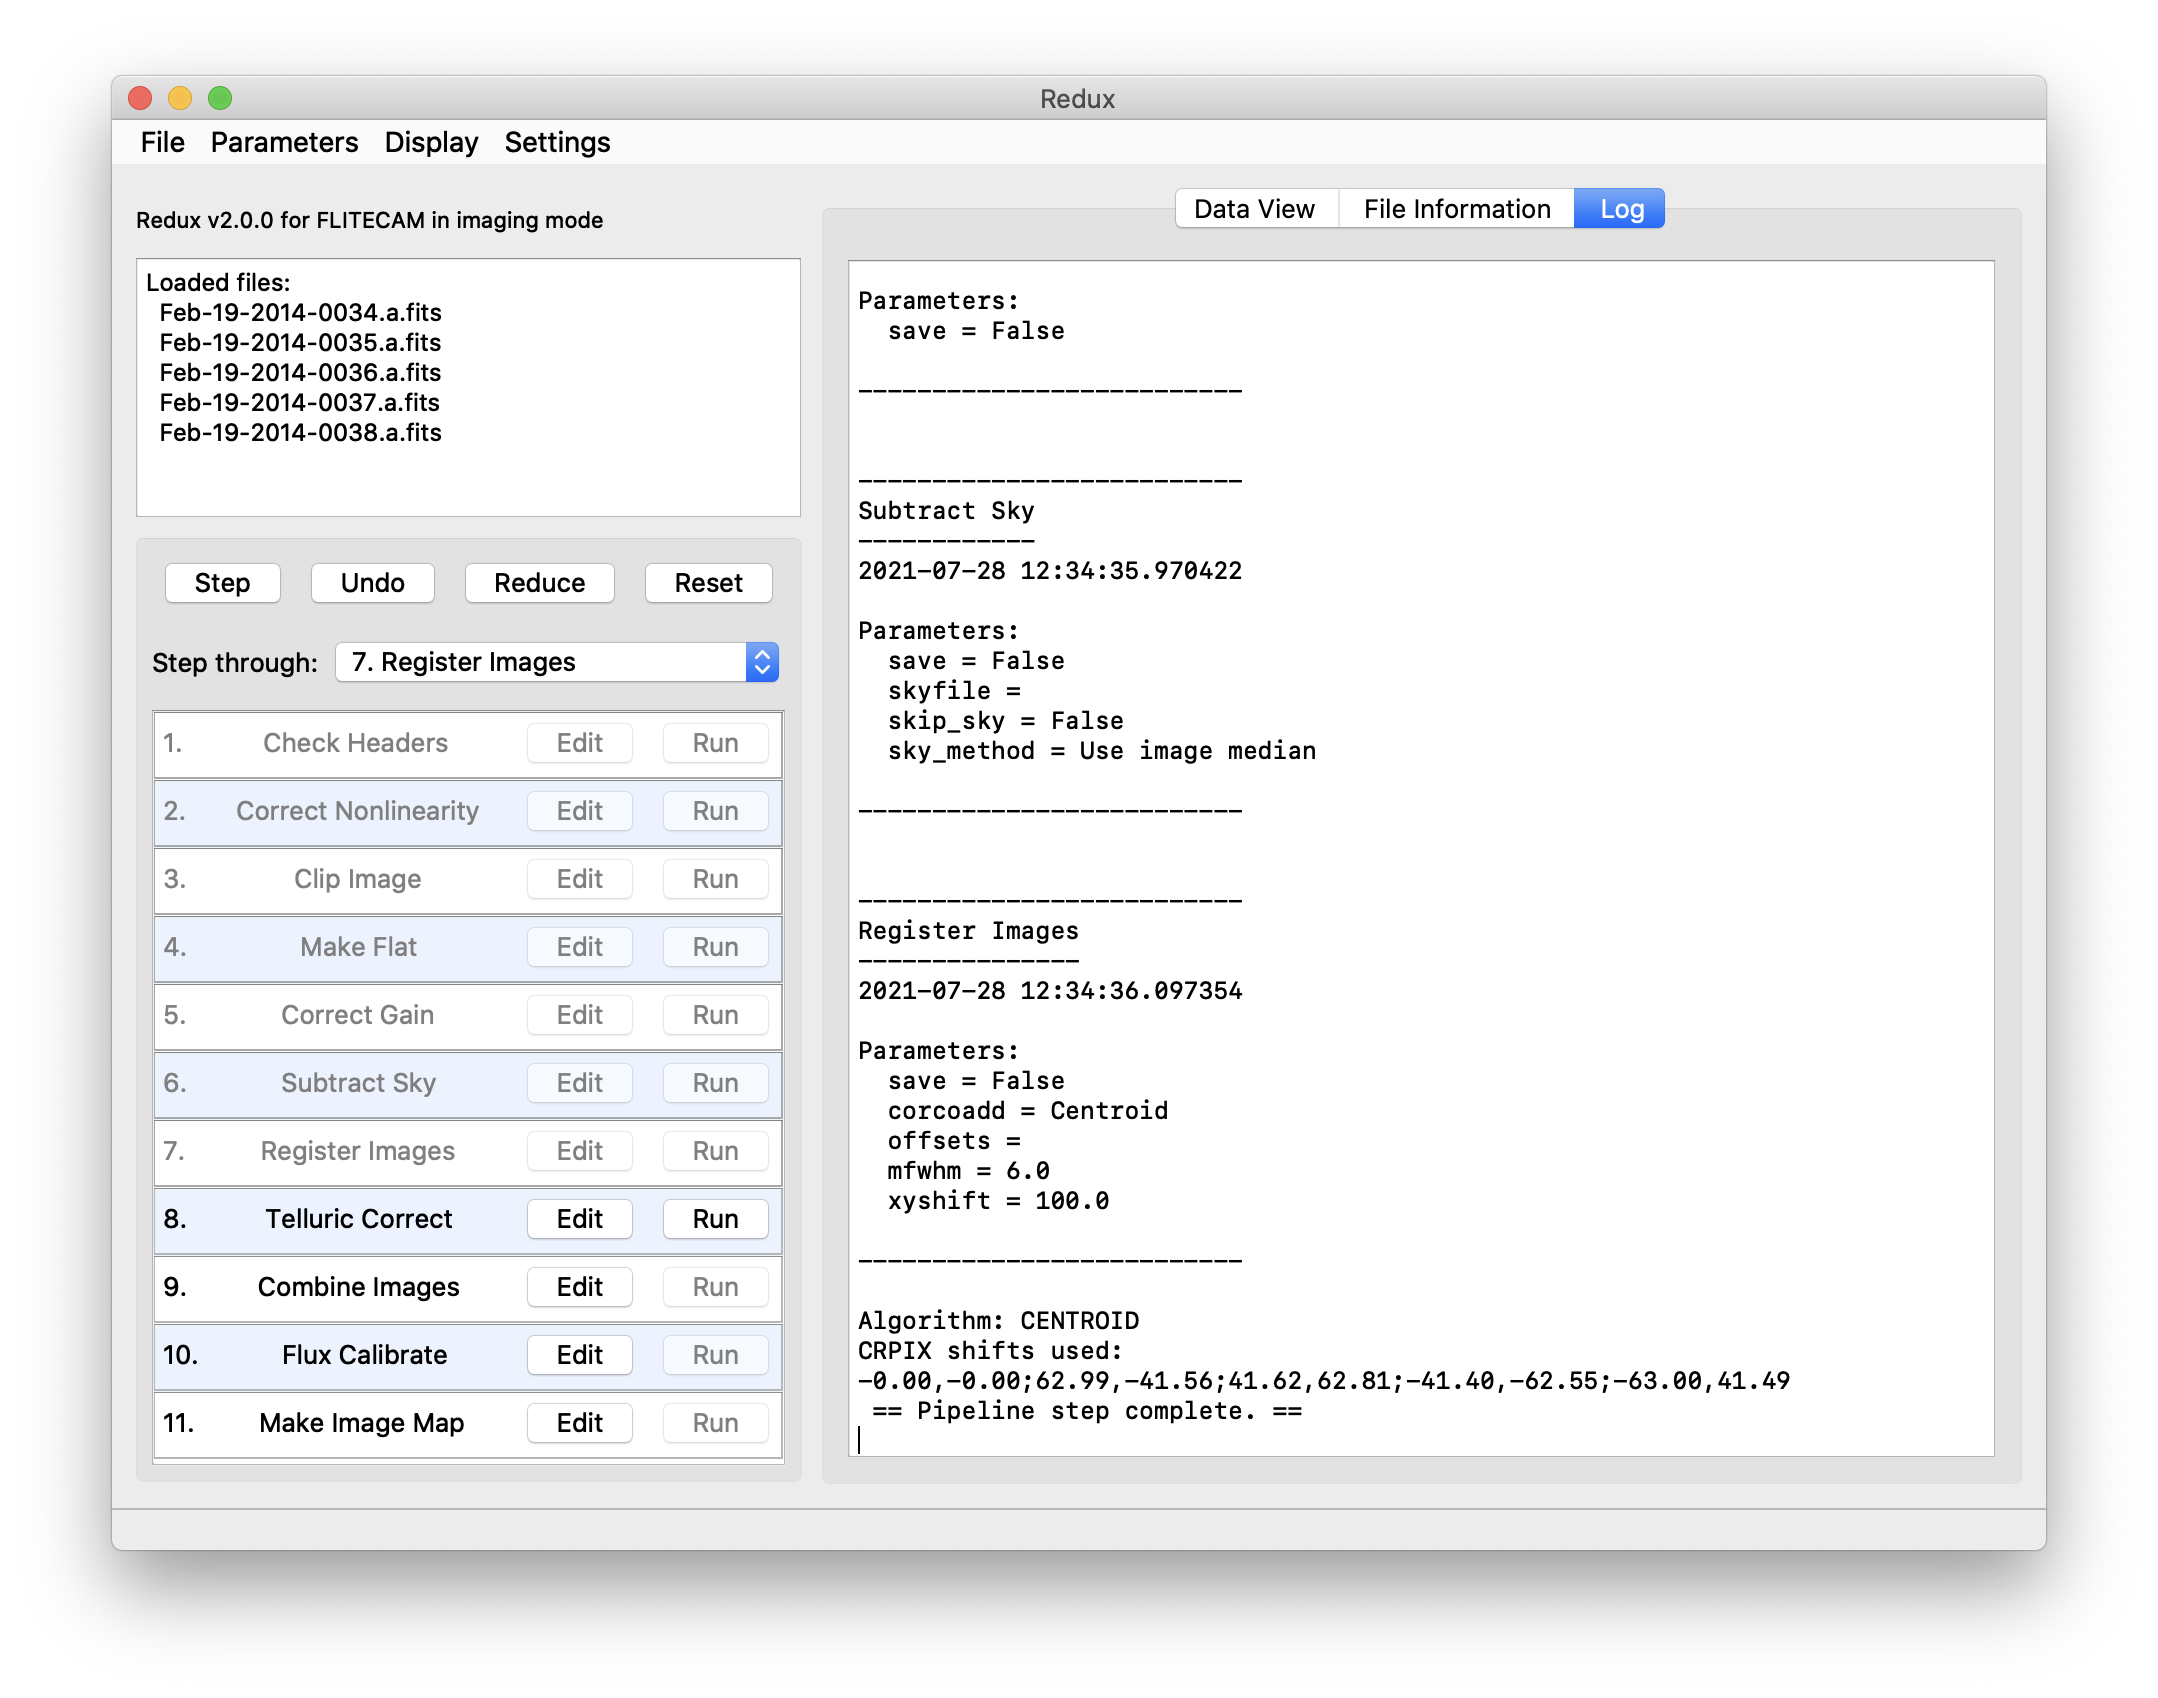Open the Settings menu
The width and height of the screenshot is (2158, 1698).
point(557,142)
